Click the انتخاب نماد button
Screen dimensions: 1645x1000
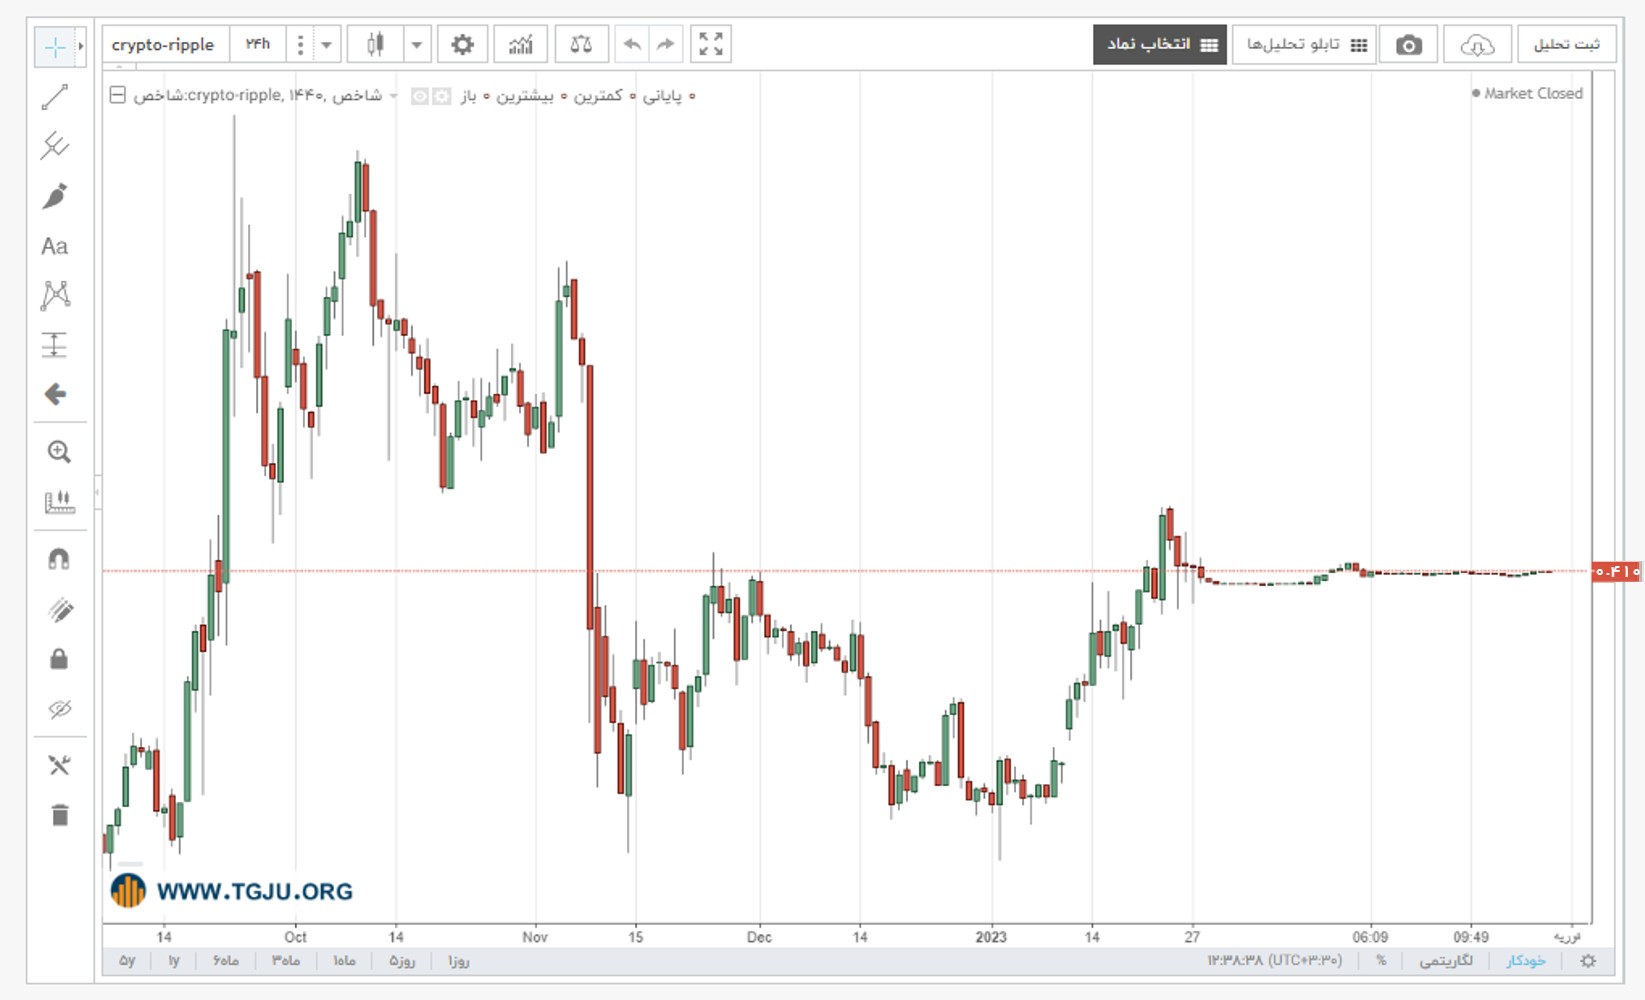coord(1160,45)
